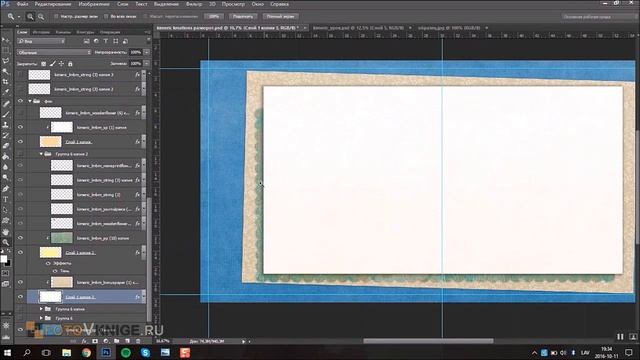The image size is (640, 360).
Task: Select the Clone Stamp tool
Action: coord(5,125)
